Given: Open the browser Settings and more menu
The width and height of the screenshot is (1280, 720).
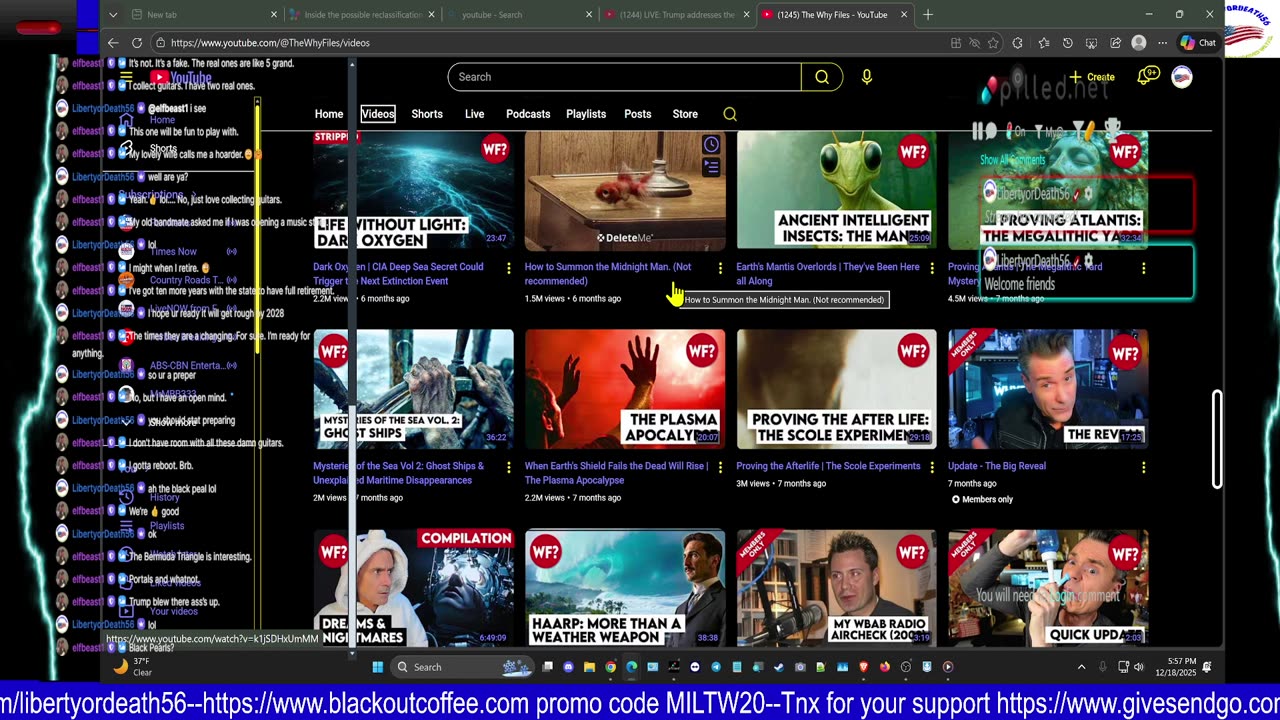Looking at the screenshot, I should click(1162, 43).
